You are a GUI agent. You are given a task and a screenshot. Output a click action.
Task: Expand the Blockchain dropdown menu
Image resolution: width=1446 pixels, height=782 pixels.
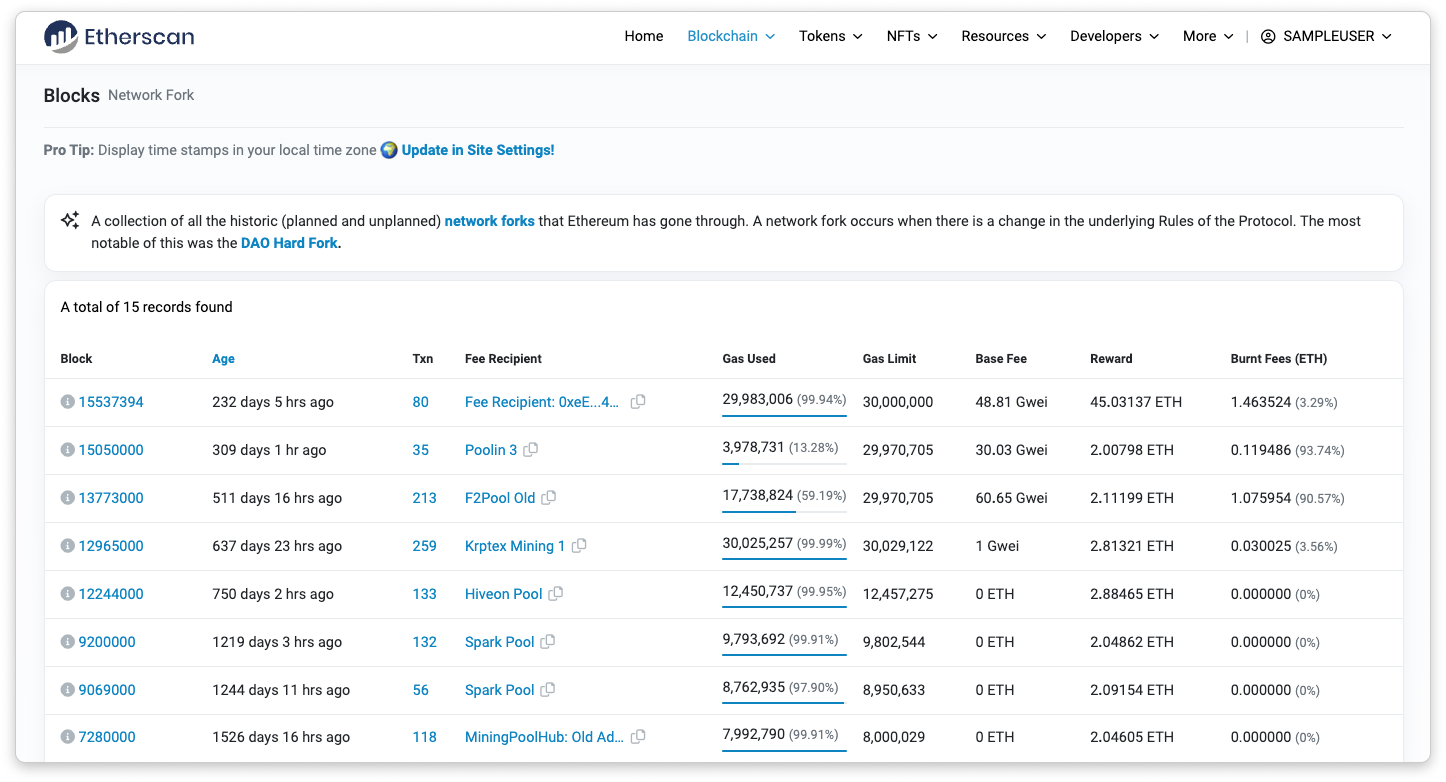[731, 36]
